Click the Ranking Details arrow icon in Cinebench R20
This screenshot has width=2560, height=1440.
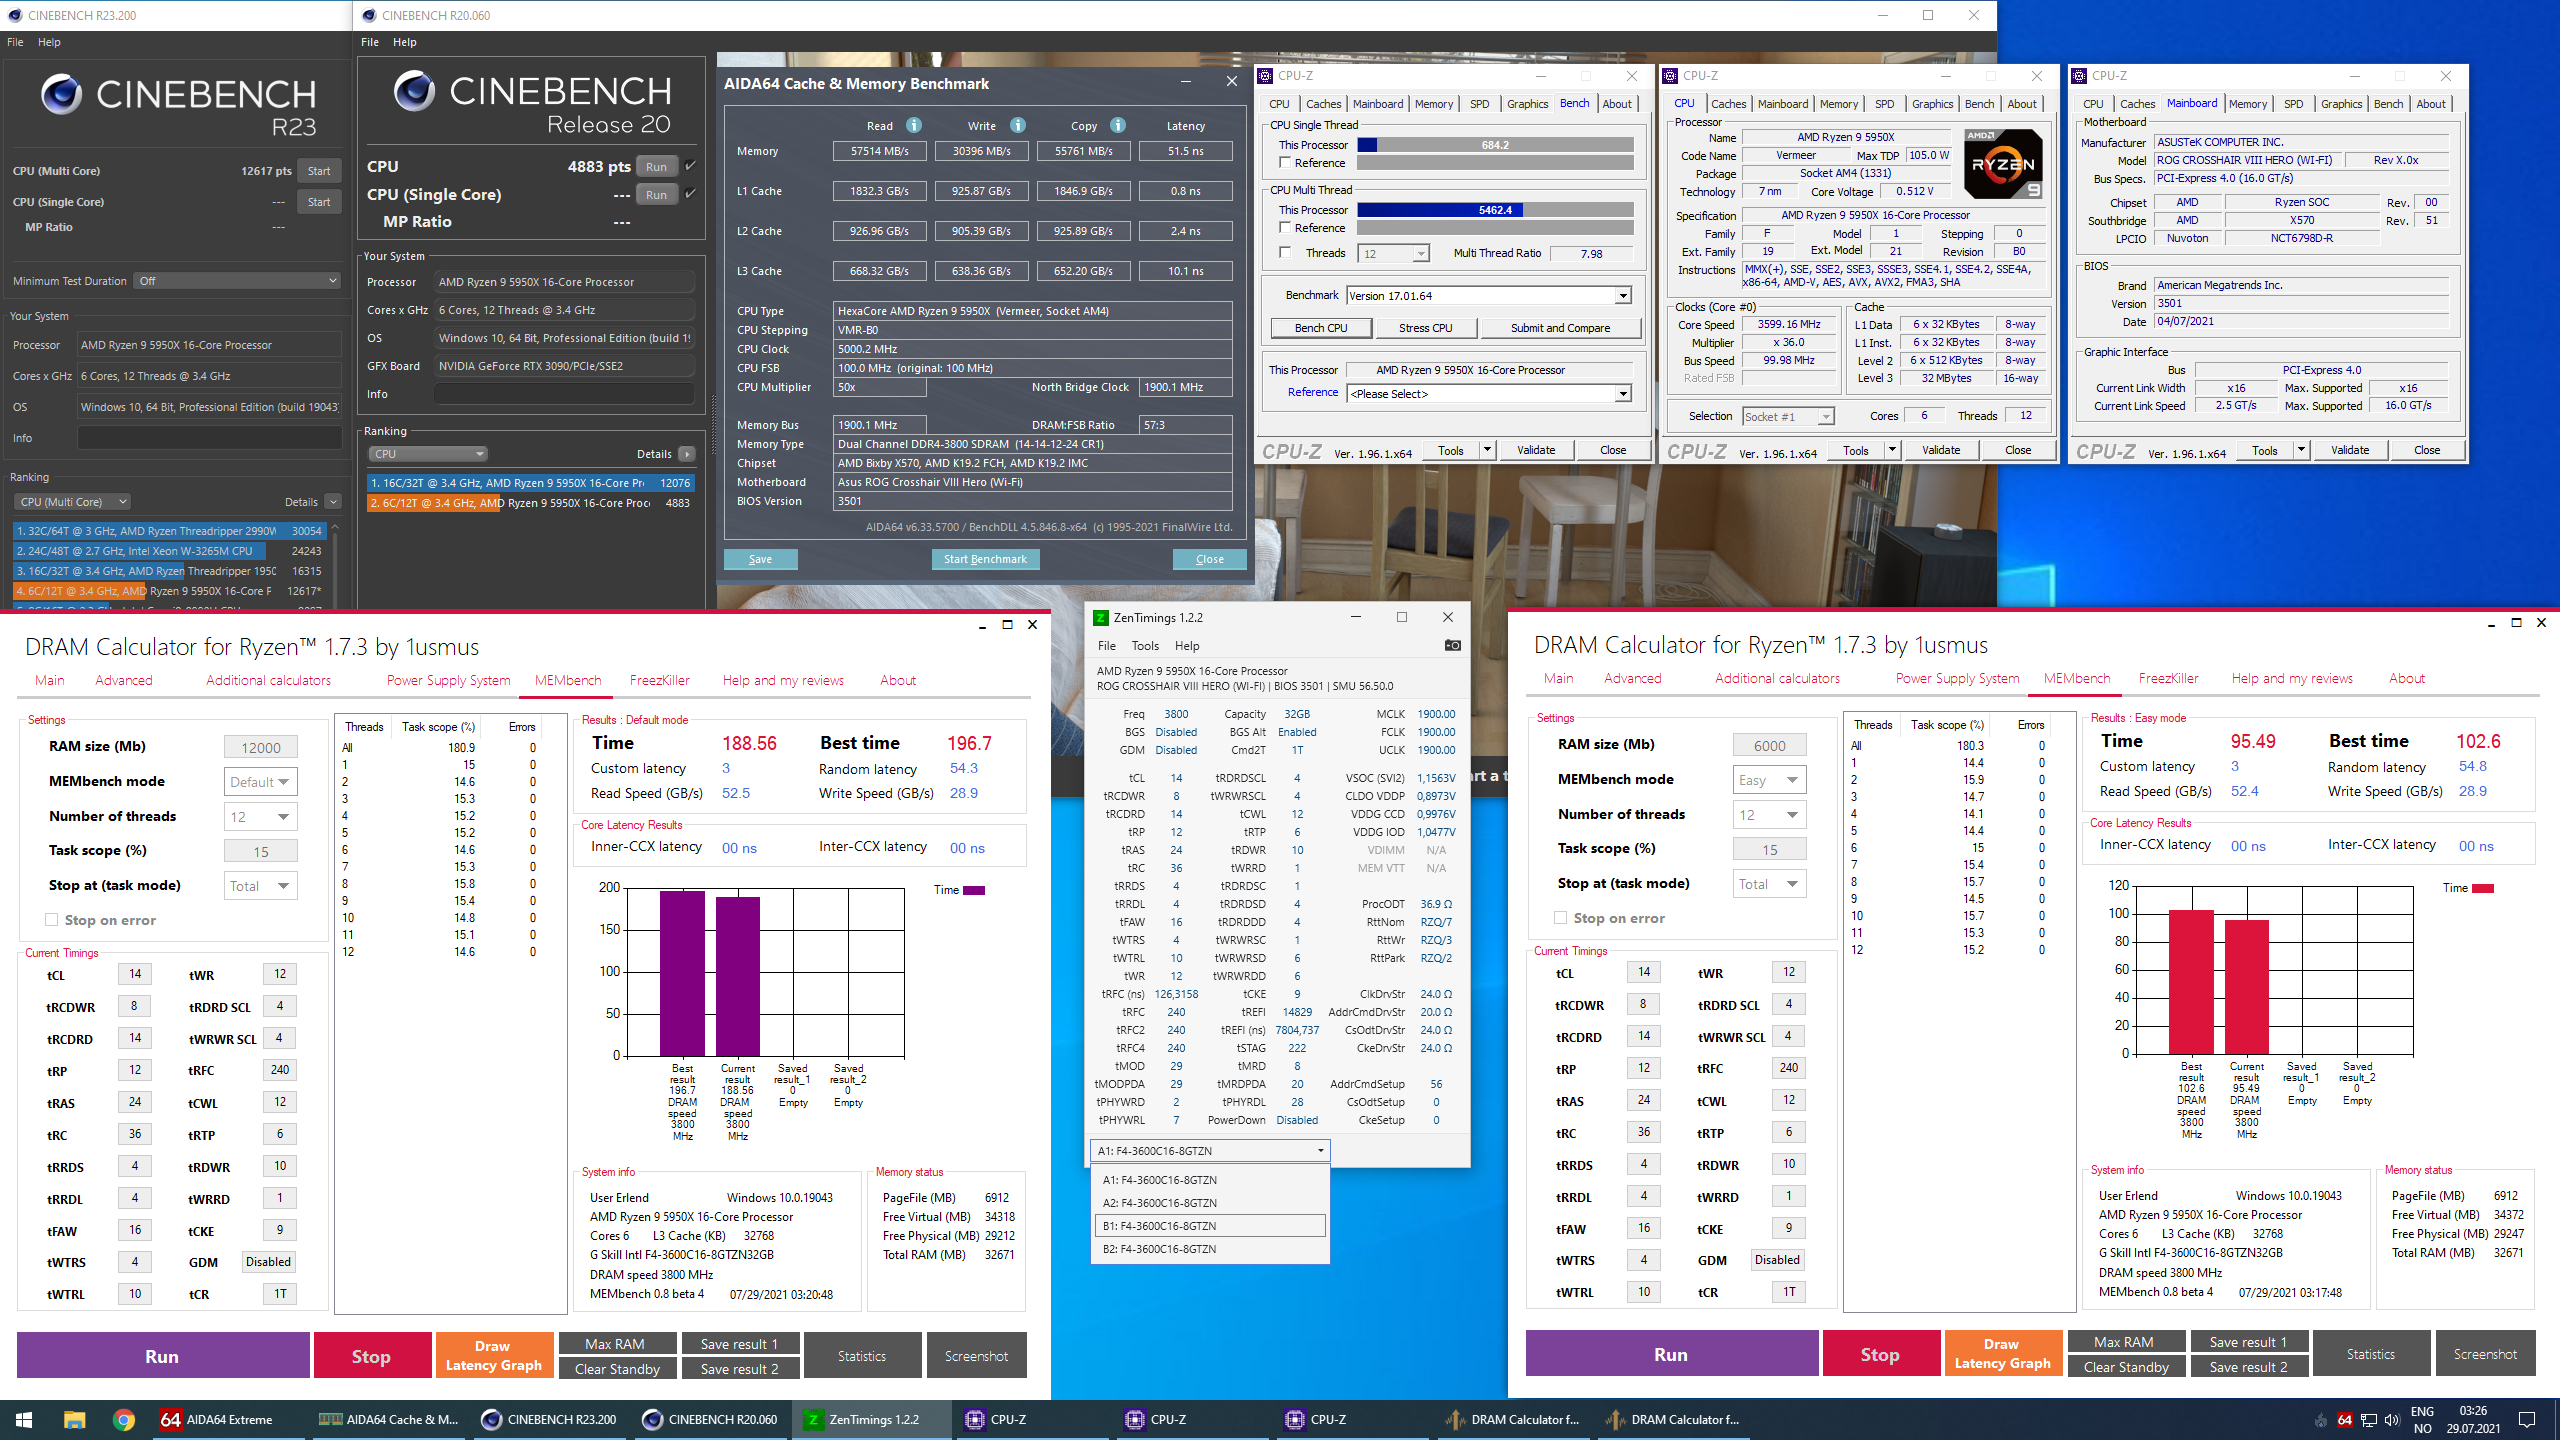coord(687,454)
